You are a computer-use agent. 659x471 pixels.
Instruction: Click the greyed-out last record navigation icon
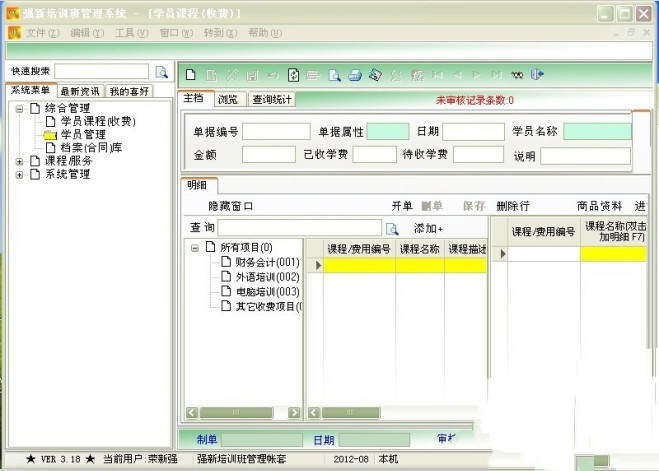(x=497, y=75)
